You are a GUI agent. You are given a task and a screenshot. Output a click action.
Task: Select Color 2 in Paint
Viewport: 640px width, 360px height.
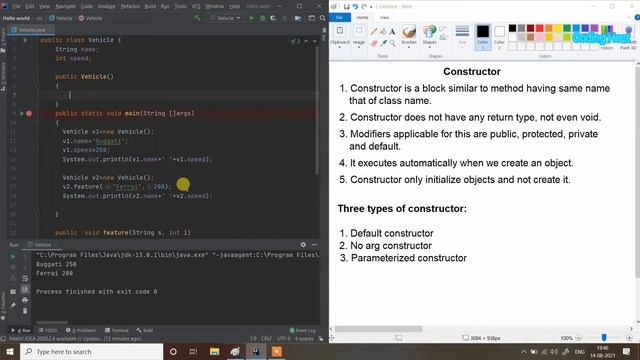pos(499,37)
